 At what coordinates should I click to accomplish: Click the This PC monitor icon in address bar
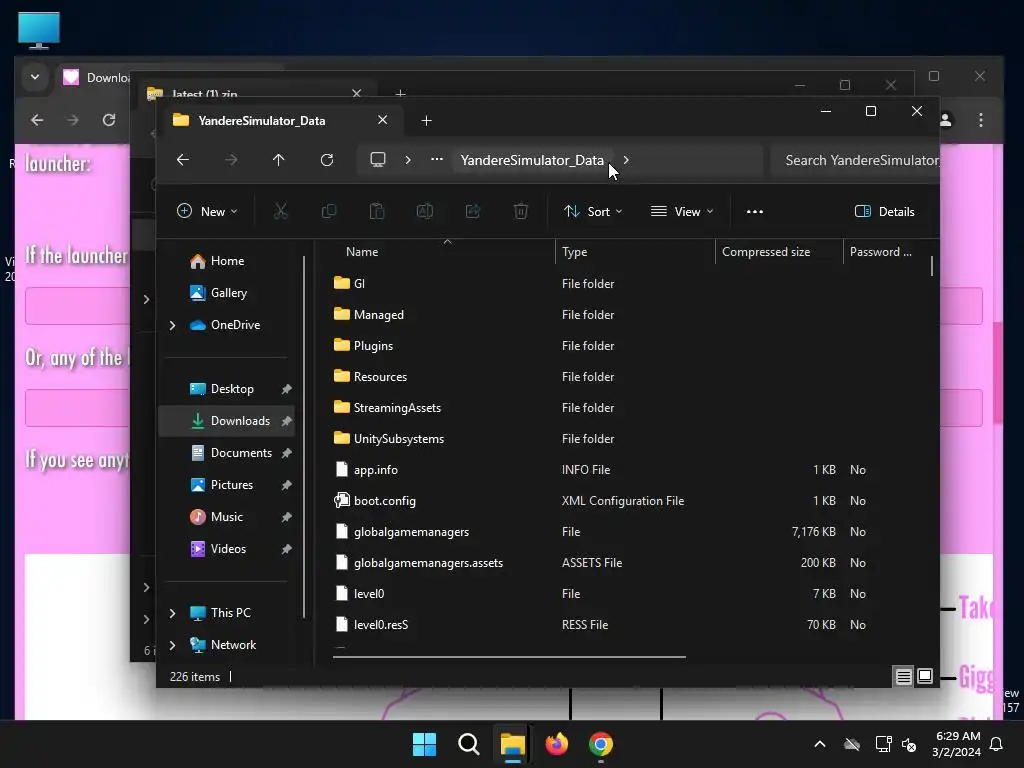[378, 160]
